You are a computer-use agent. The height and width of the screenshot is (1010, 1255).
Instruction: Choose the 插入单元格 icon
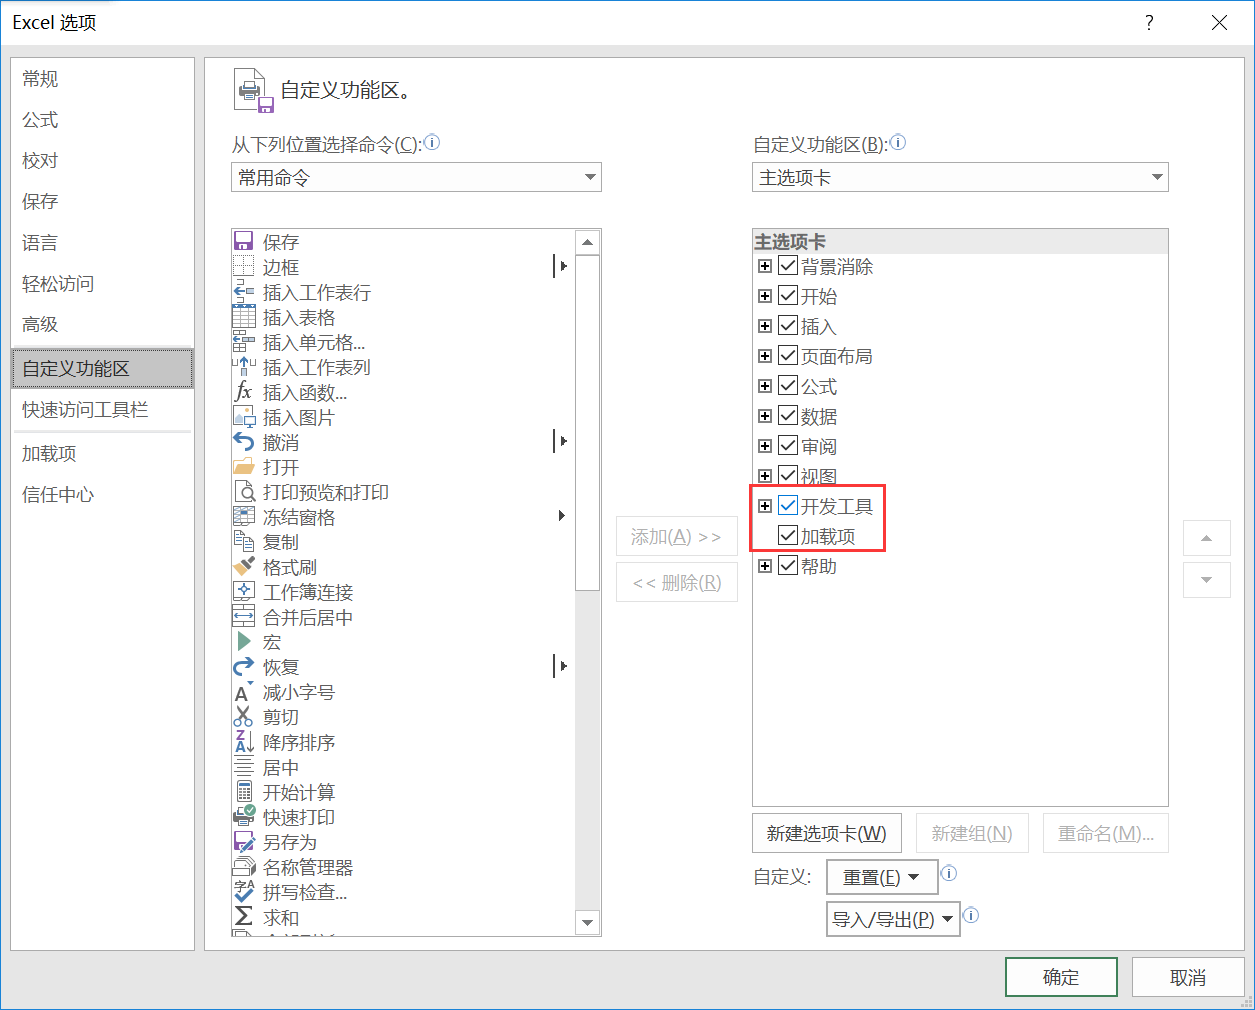243,342
